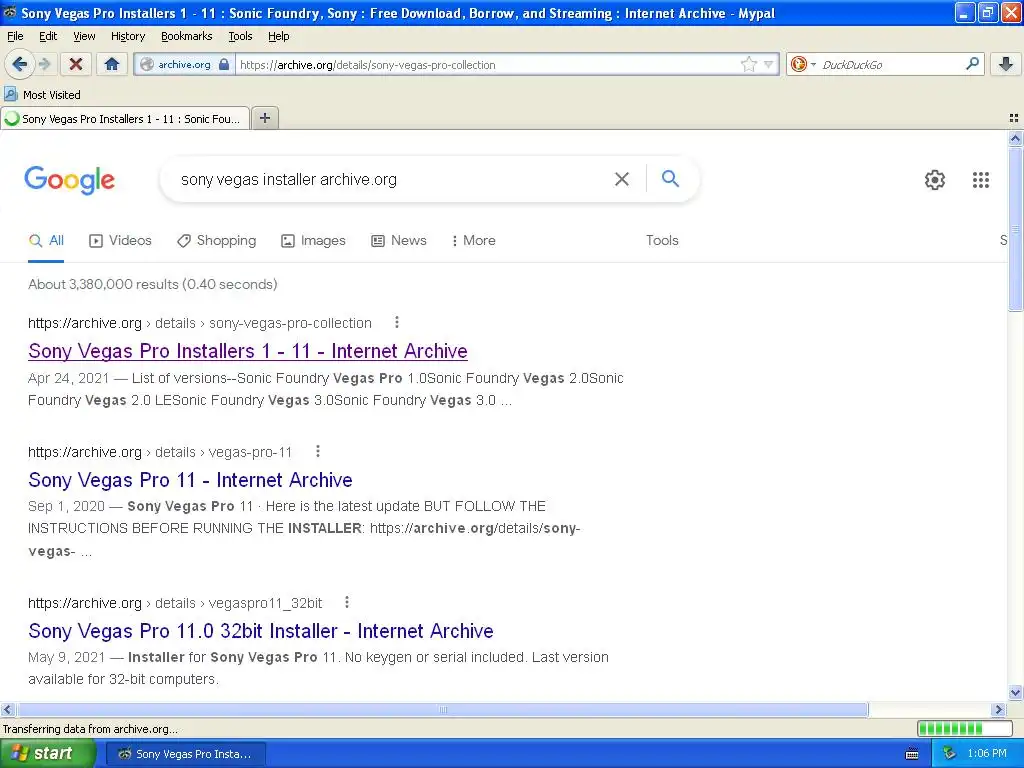Click the vertical scrollbar down arrow
Image resolution: width=1024 pixels, height=768 pixels.
point(1015,693)
